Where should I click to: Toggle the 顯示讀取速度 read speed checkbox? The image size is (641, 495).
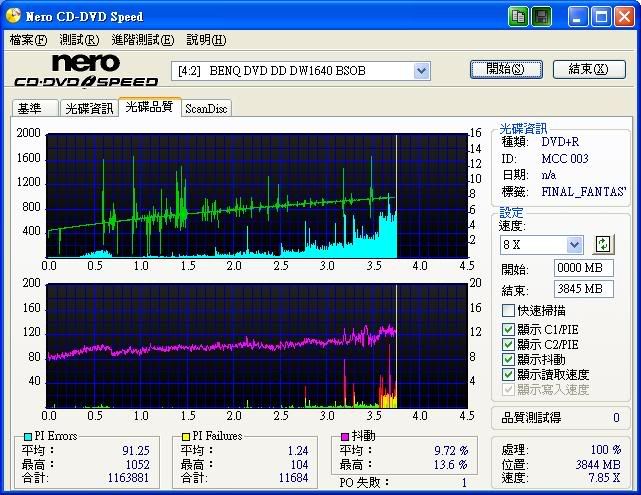508,374
